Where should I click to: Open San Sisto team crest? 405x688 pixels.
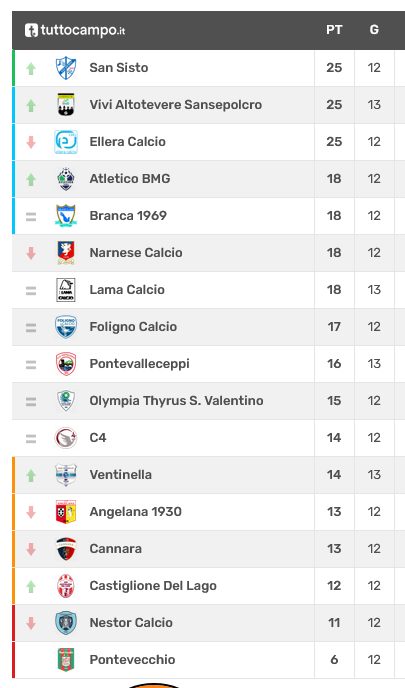click(66, 68)
